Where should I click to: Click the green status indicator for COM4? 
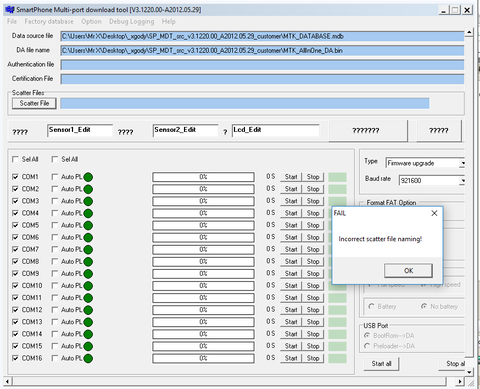point(88,213)
